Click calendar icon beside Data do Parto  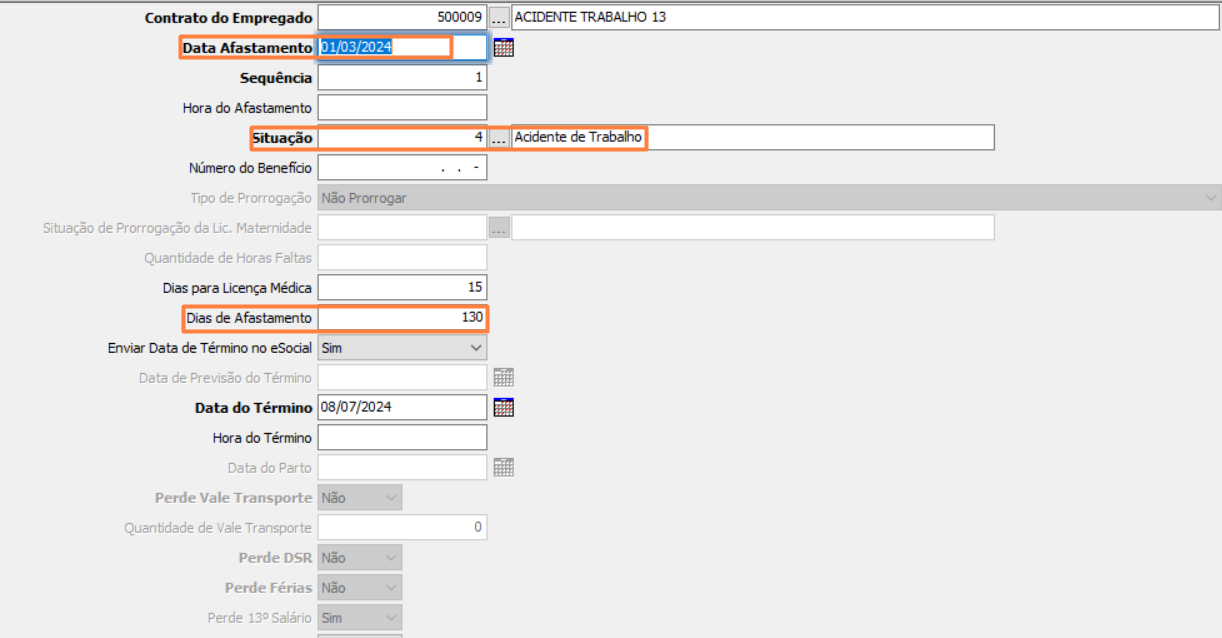504,468
